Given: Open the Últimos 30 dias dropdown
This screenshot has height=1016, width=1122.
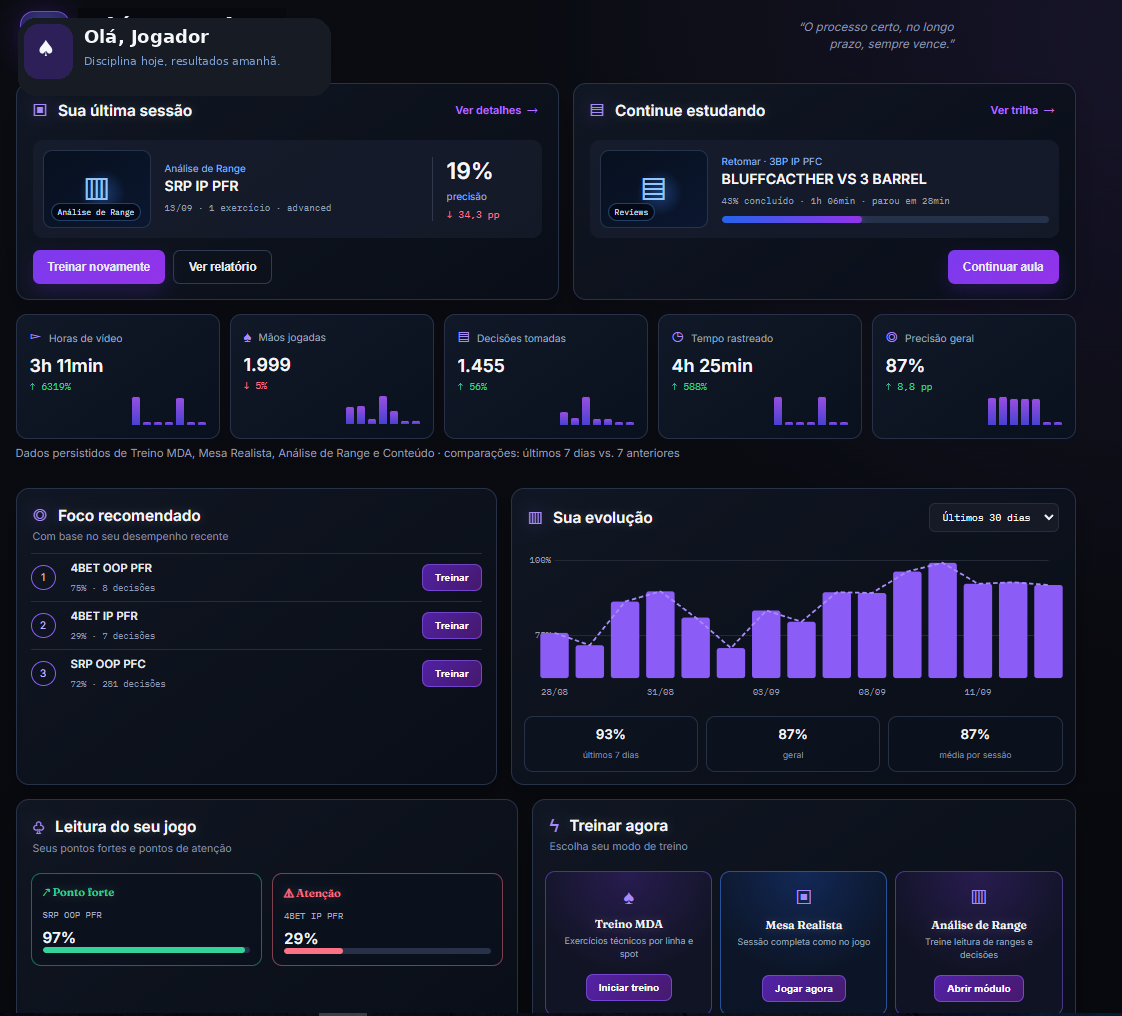Looking at the screenshot, I should click(x=994, y=517).
